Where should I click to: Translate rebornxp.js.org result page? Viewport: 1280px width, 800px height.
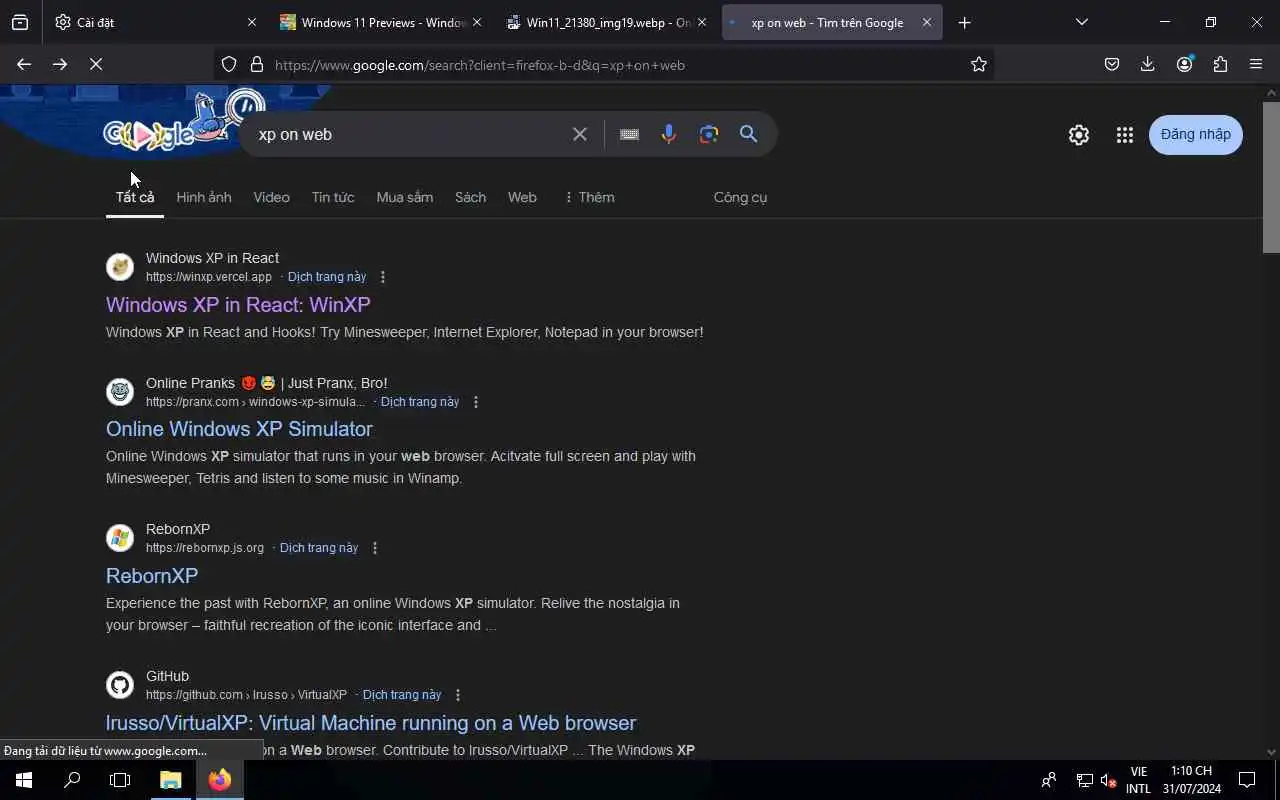(x=319, y=548)
